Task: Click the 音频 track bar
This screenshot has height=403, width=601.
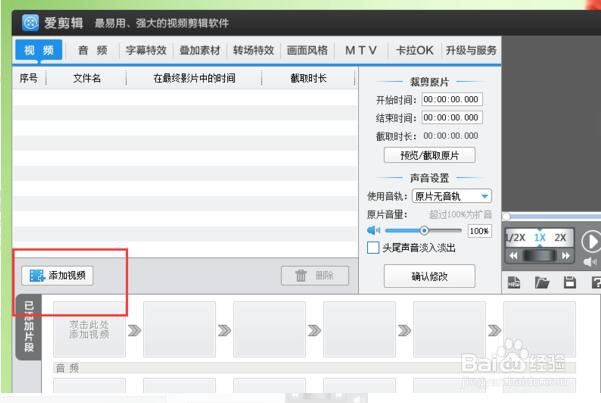Action: point(314,368)
